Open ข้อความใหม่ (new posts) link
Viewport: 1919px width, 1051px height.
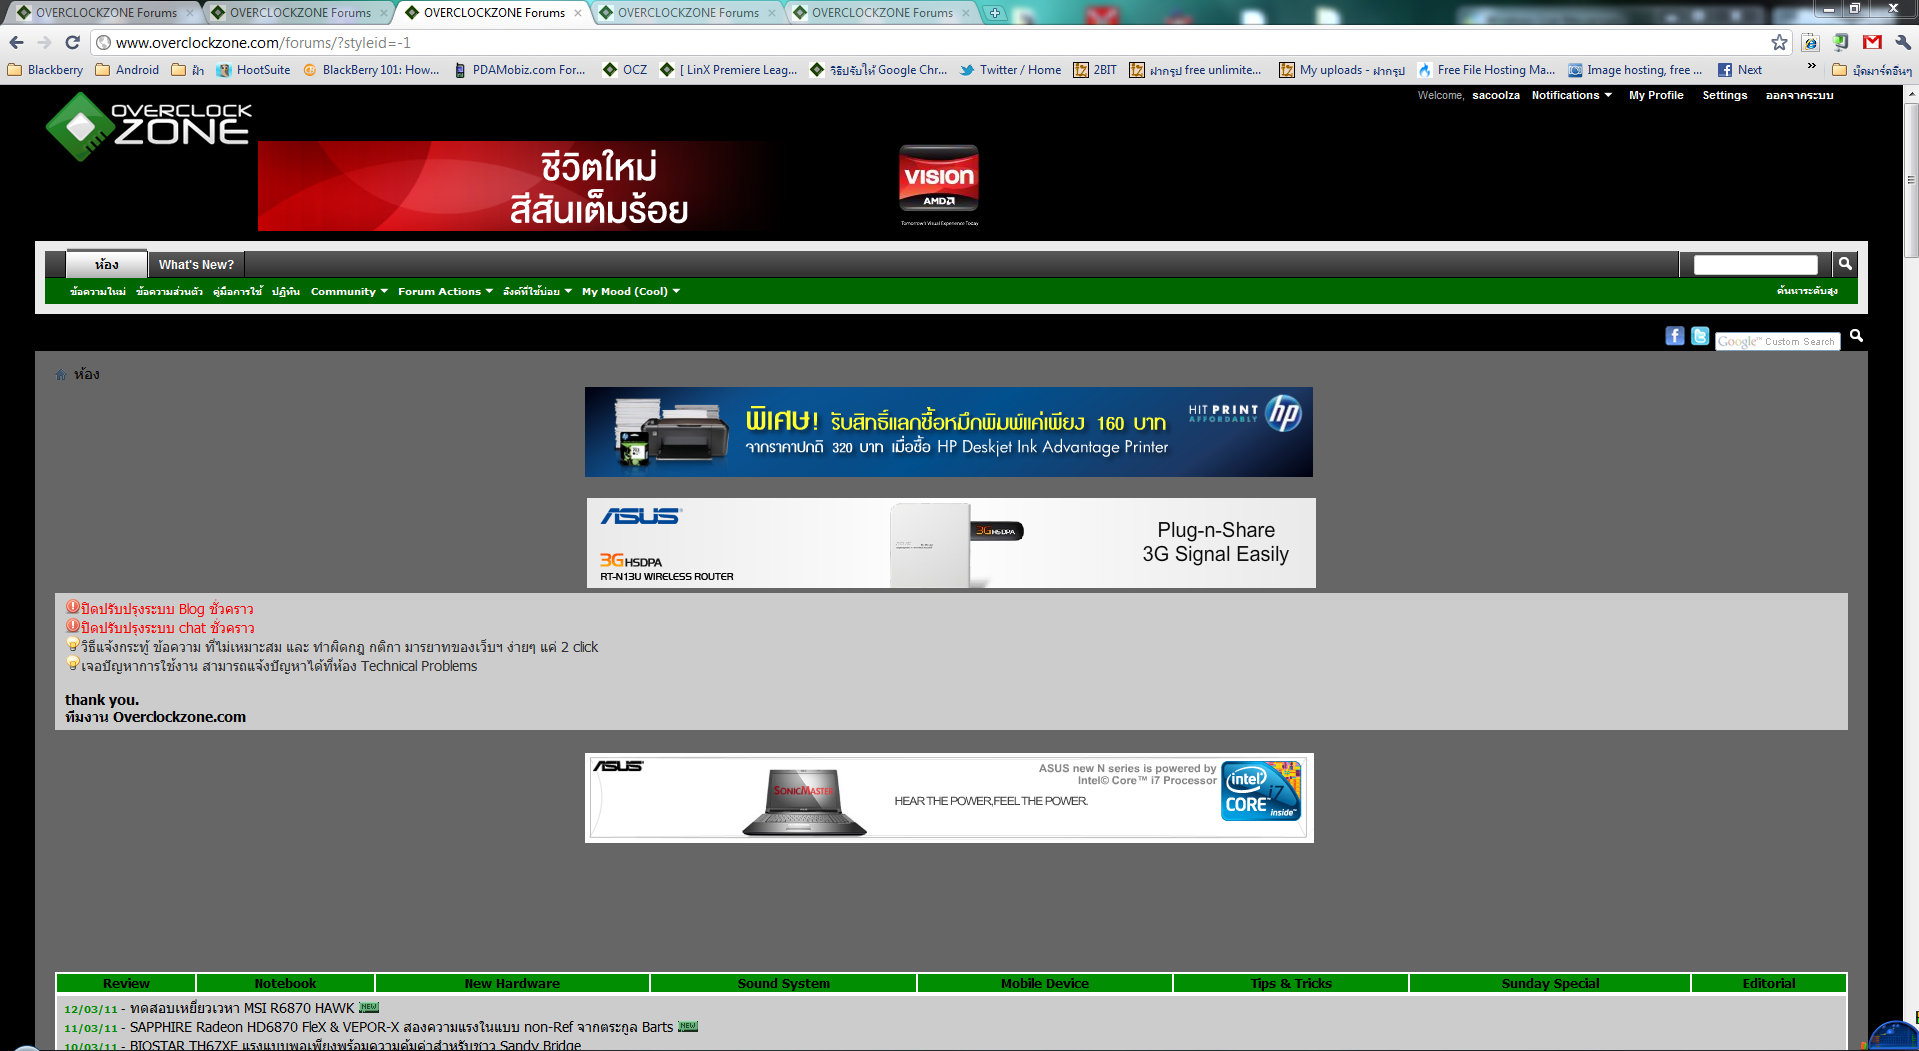click(98, 292)
